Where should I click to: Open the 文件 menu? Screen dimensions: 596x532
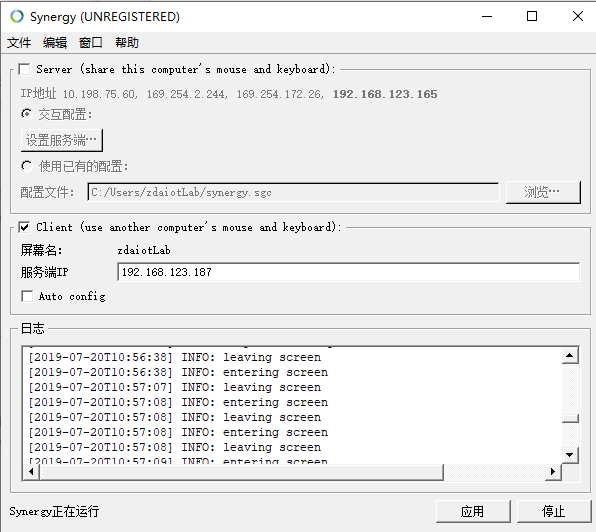pos(19,43)
